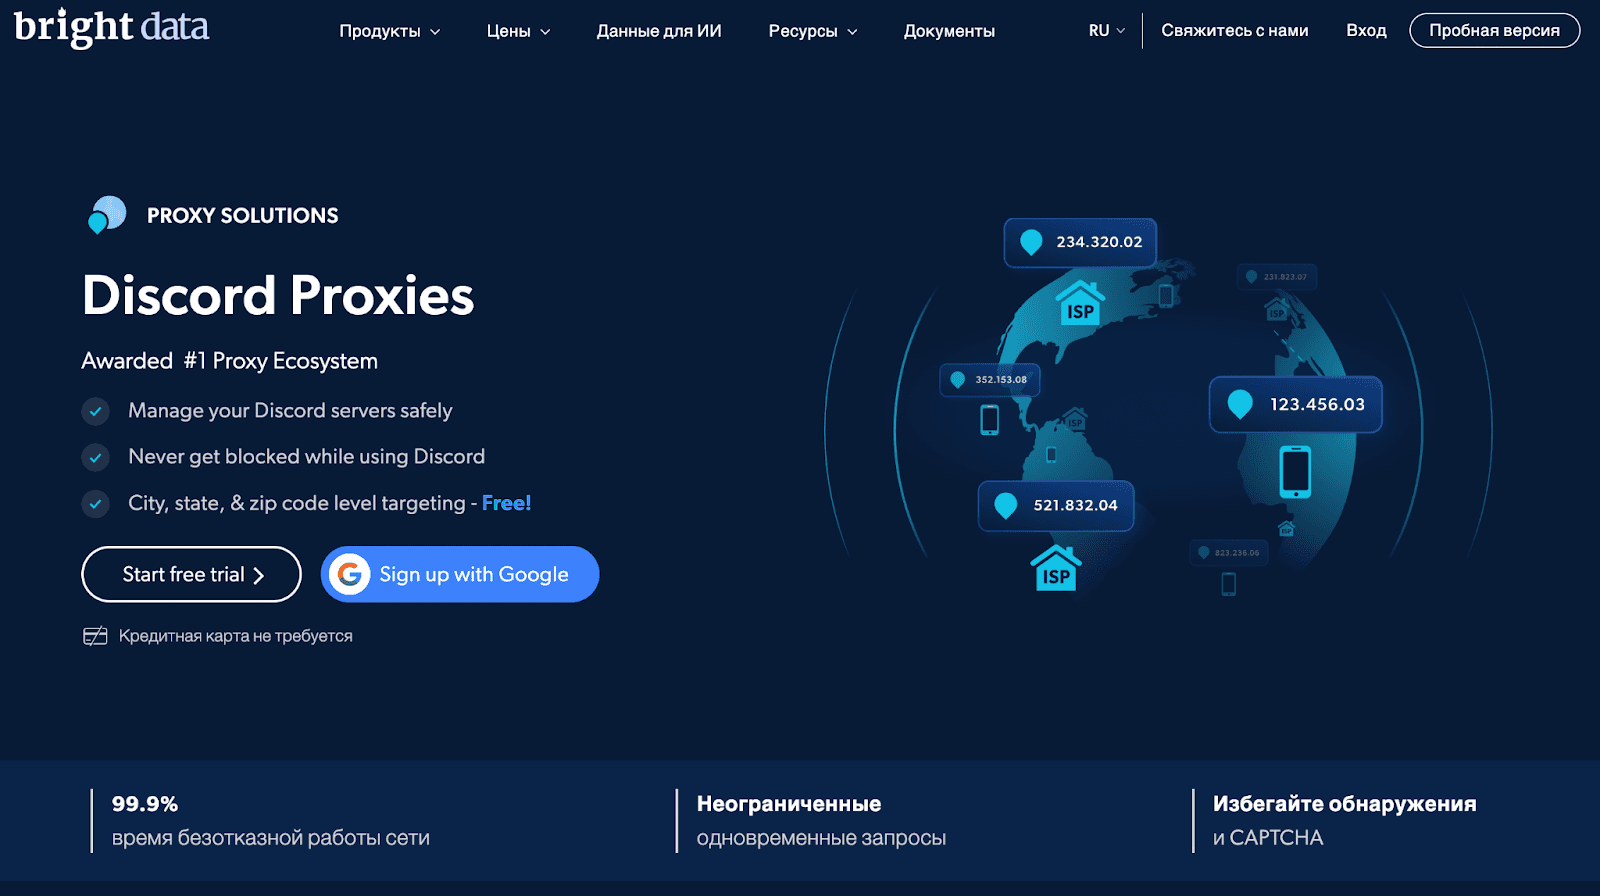Click the Неограниченные statistic heading
The image size is (1600, 896).
pyautogui.click(x=789, y=804)
